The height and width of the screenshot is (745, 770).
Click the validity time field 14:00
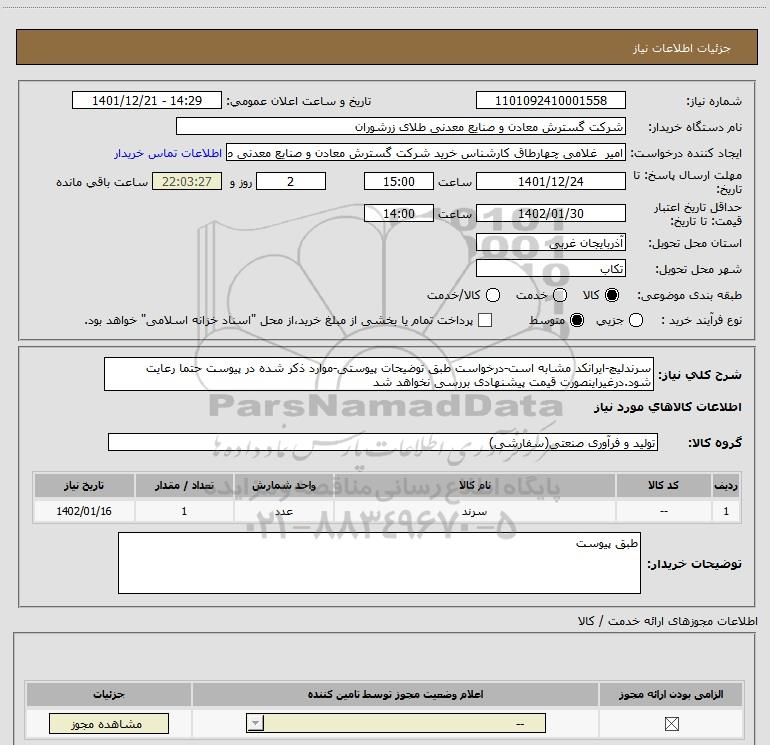(399, 213)
